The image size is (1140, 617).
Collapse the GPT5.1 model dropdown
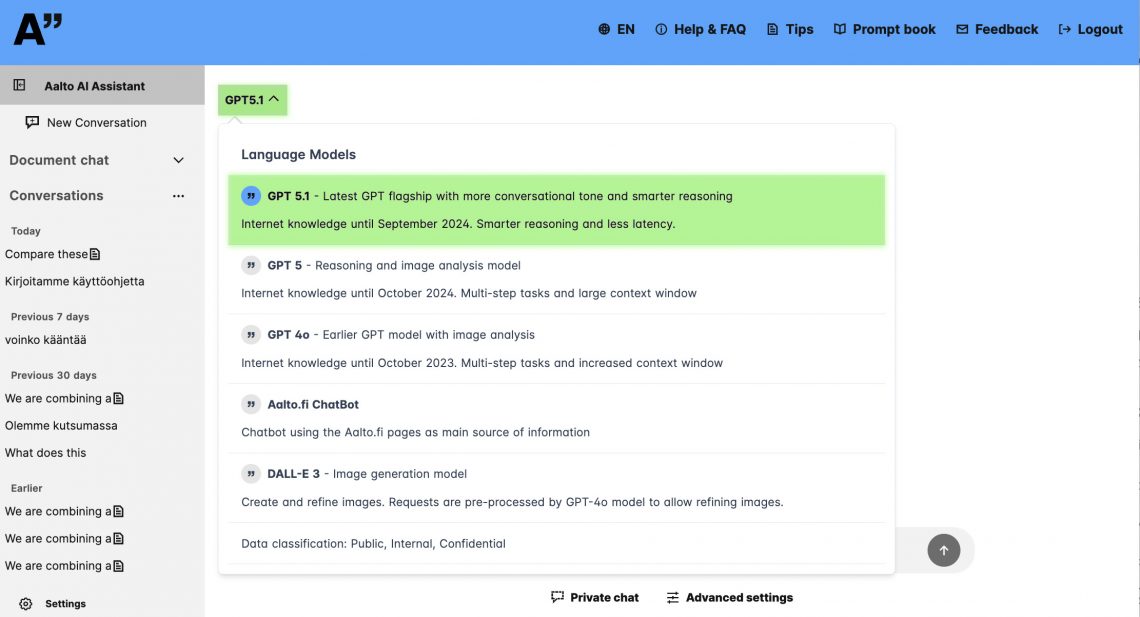[252, 100]
